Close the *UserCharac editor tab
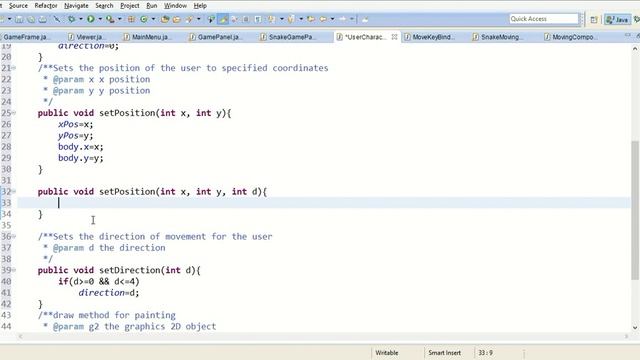Viewport: 640px width, 360px height. 394,37
